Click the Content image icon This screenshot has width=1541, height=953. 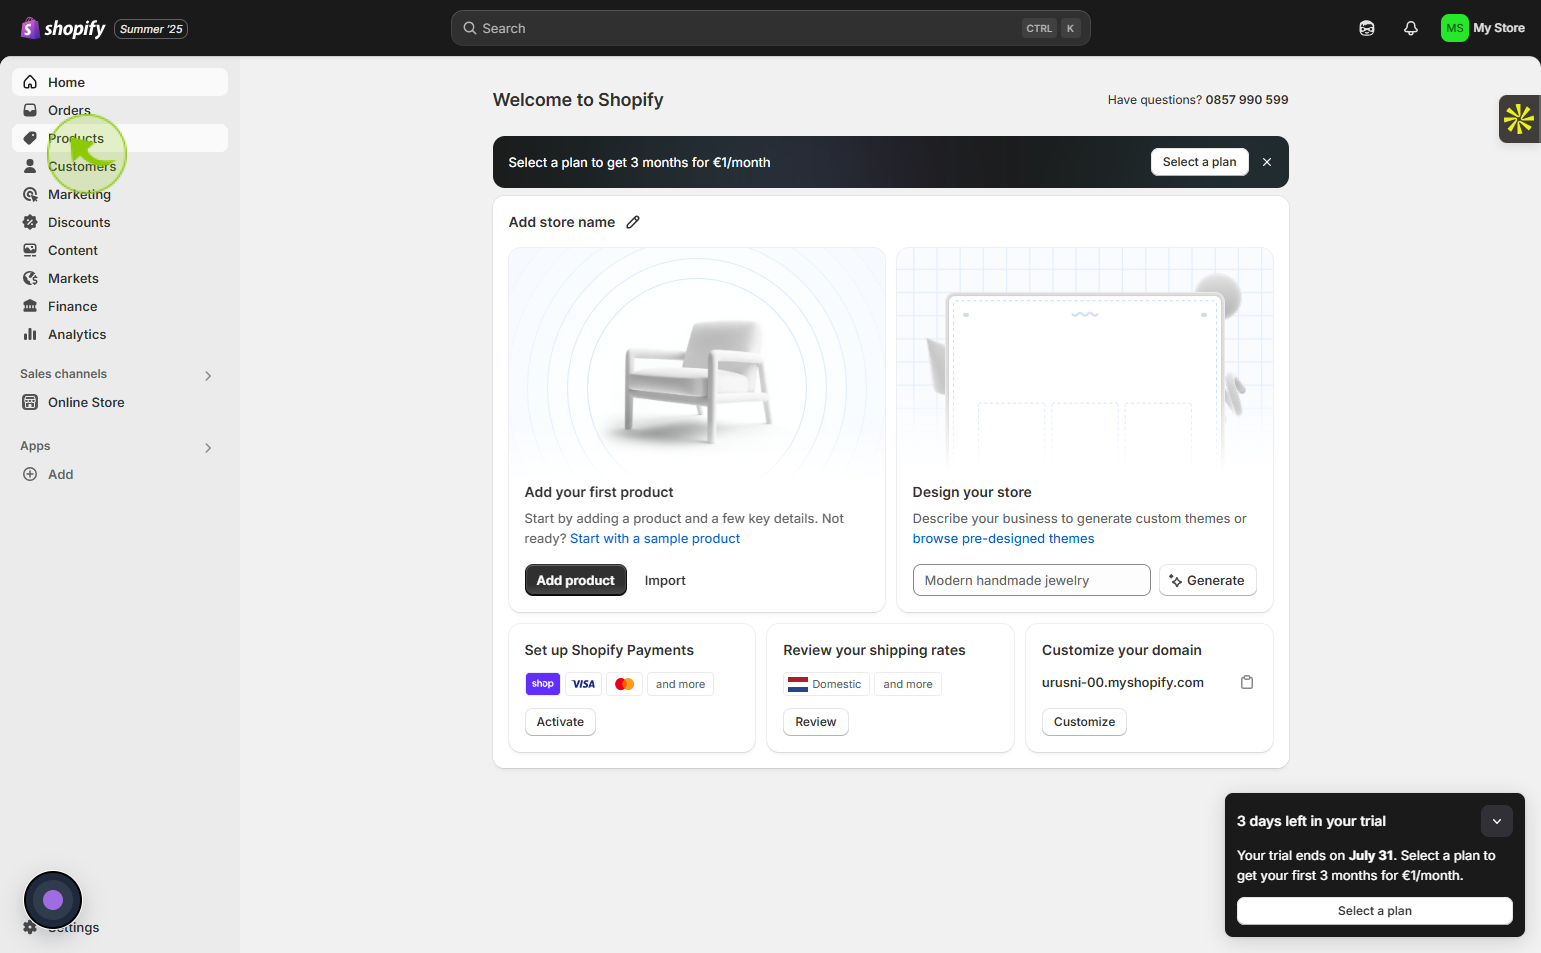click(30, 250)
